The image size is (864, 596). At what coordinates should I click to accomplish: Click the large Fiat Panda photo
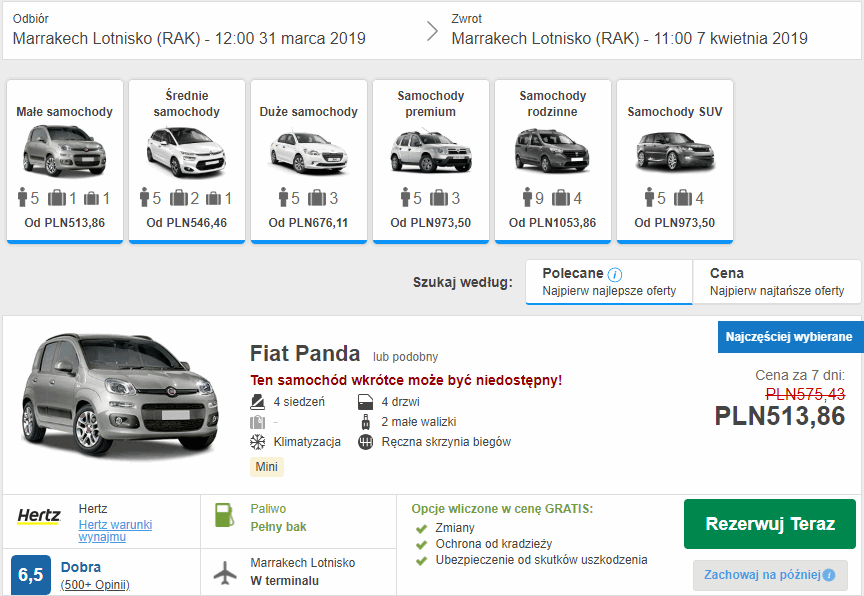pos(120,395)
